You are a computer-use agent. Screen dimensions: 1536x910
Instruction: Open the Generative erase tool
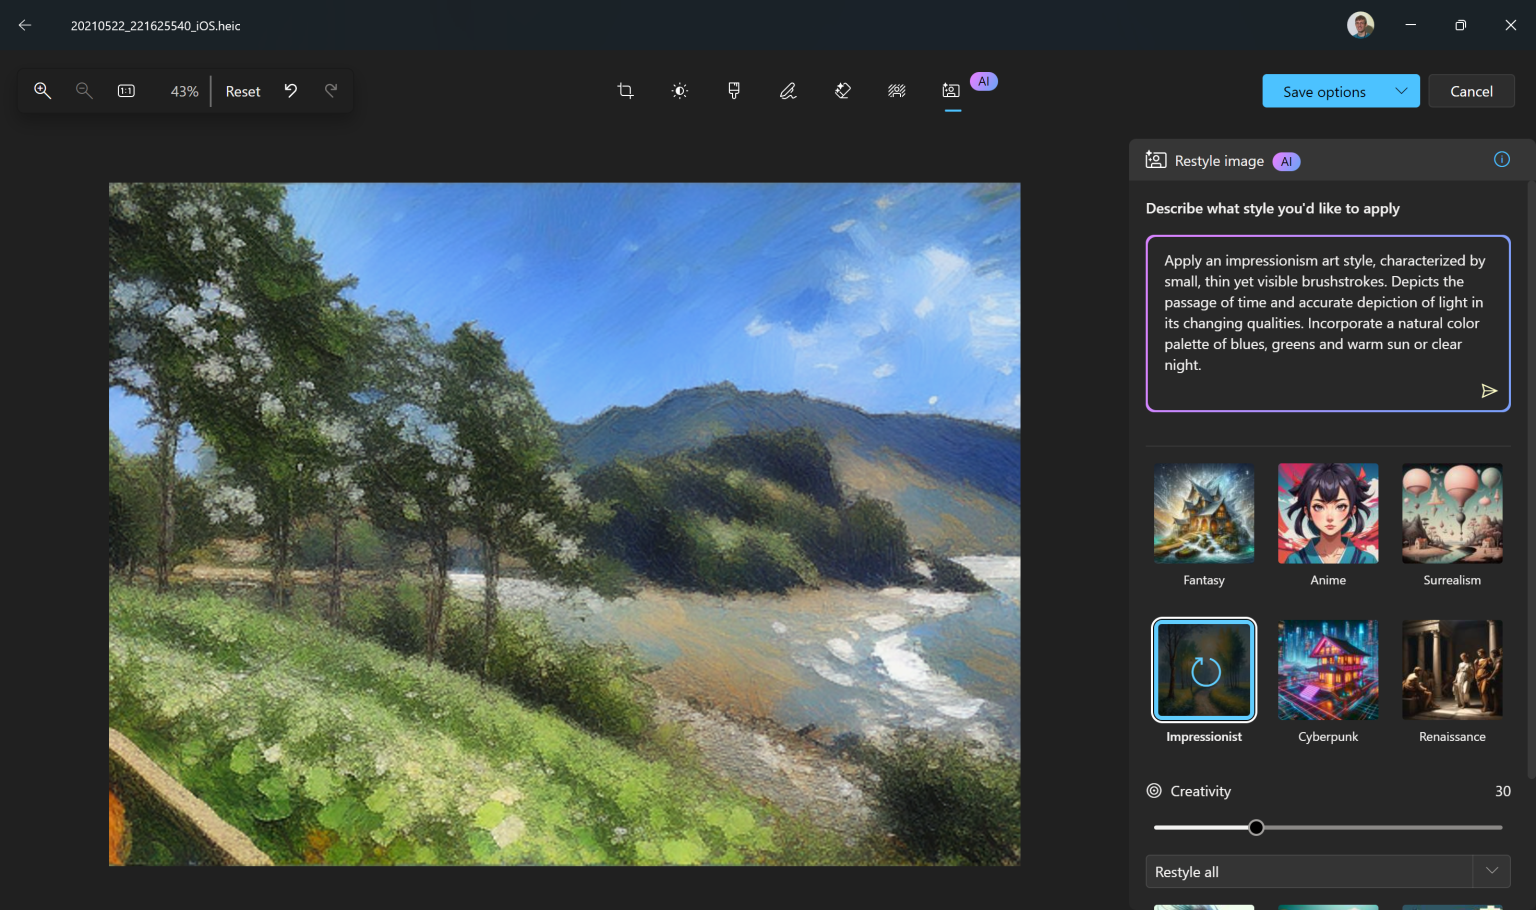pyautogui.click(x=842, y=90)
